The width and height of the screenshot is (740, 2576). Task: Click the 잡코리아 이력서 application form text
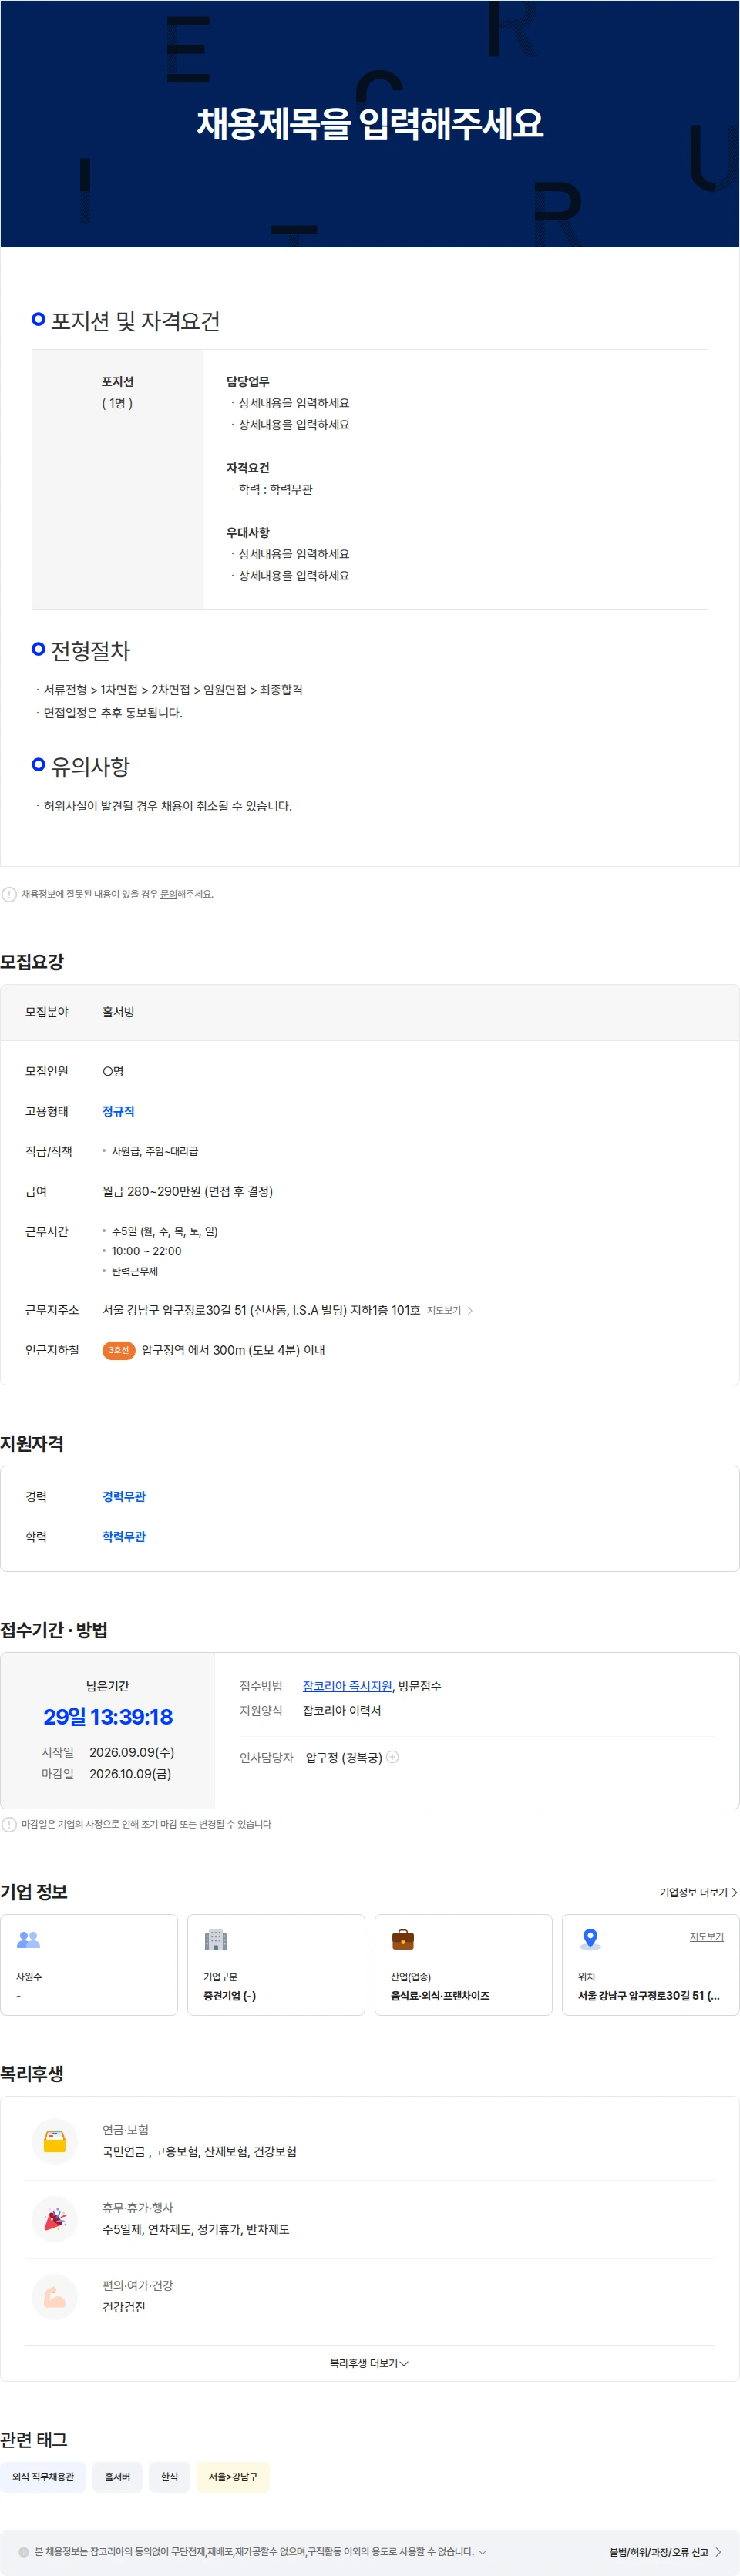pyautogui.click(x=342, y=1711)
